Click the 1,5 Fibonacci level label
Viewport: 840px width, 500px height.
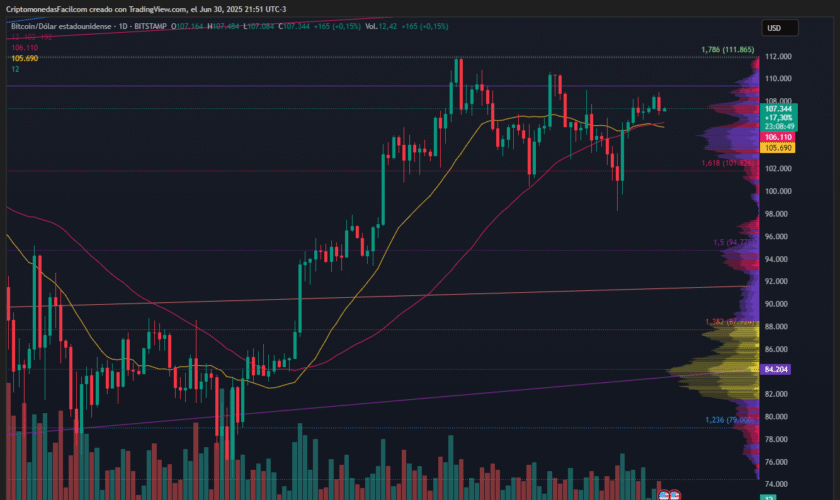733,242
